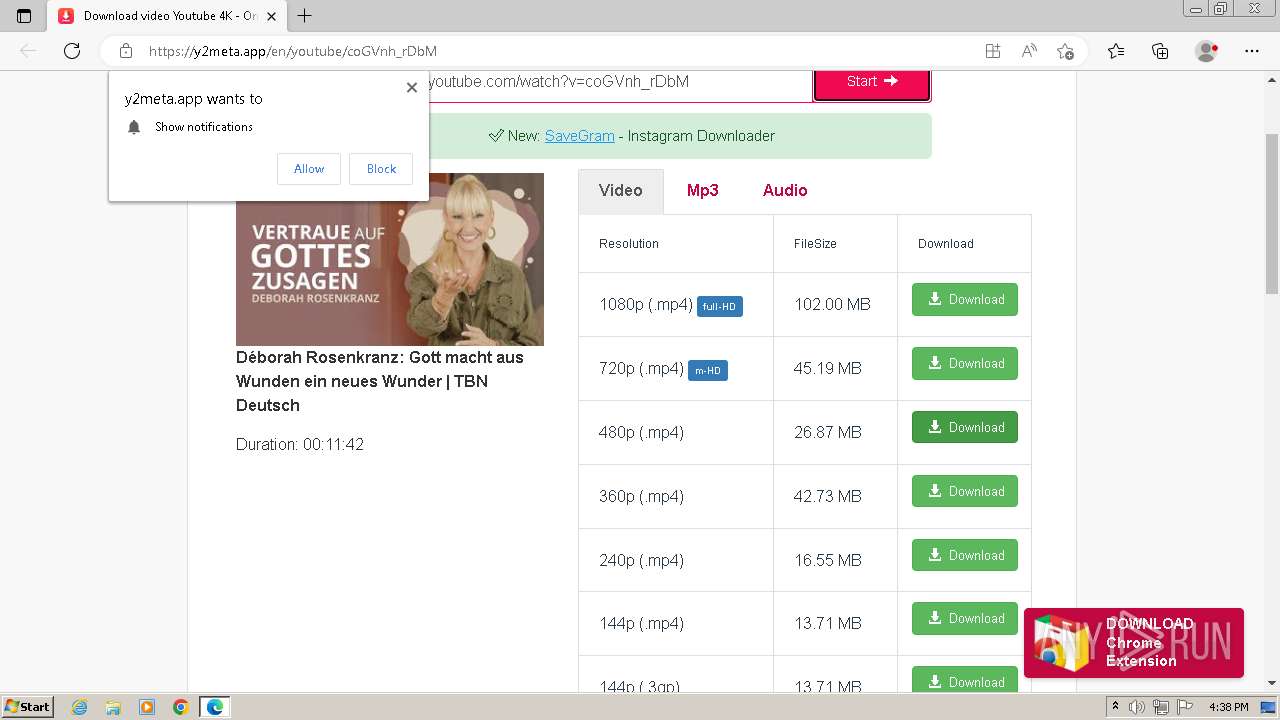Open Edge settings and more menu
The image size is (1280, 720).
(x=1252, y=51)
